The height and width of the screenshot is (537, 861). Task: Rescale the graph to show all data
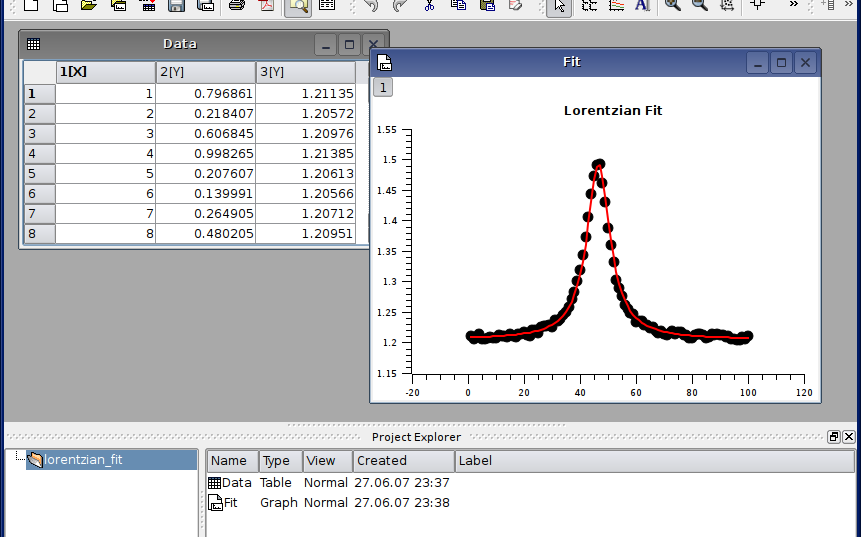pyautogui.click(x=727, y=5)
